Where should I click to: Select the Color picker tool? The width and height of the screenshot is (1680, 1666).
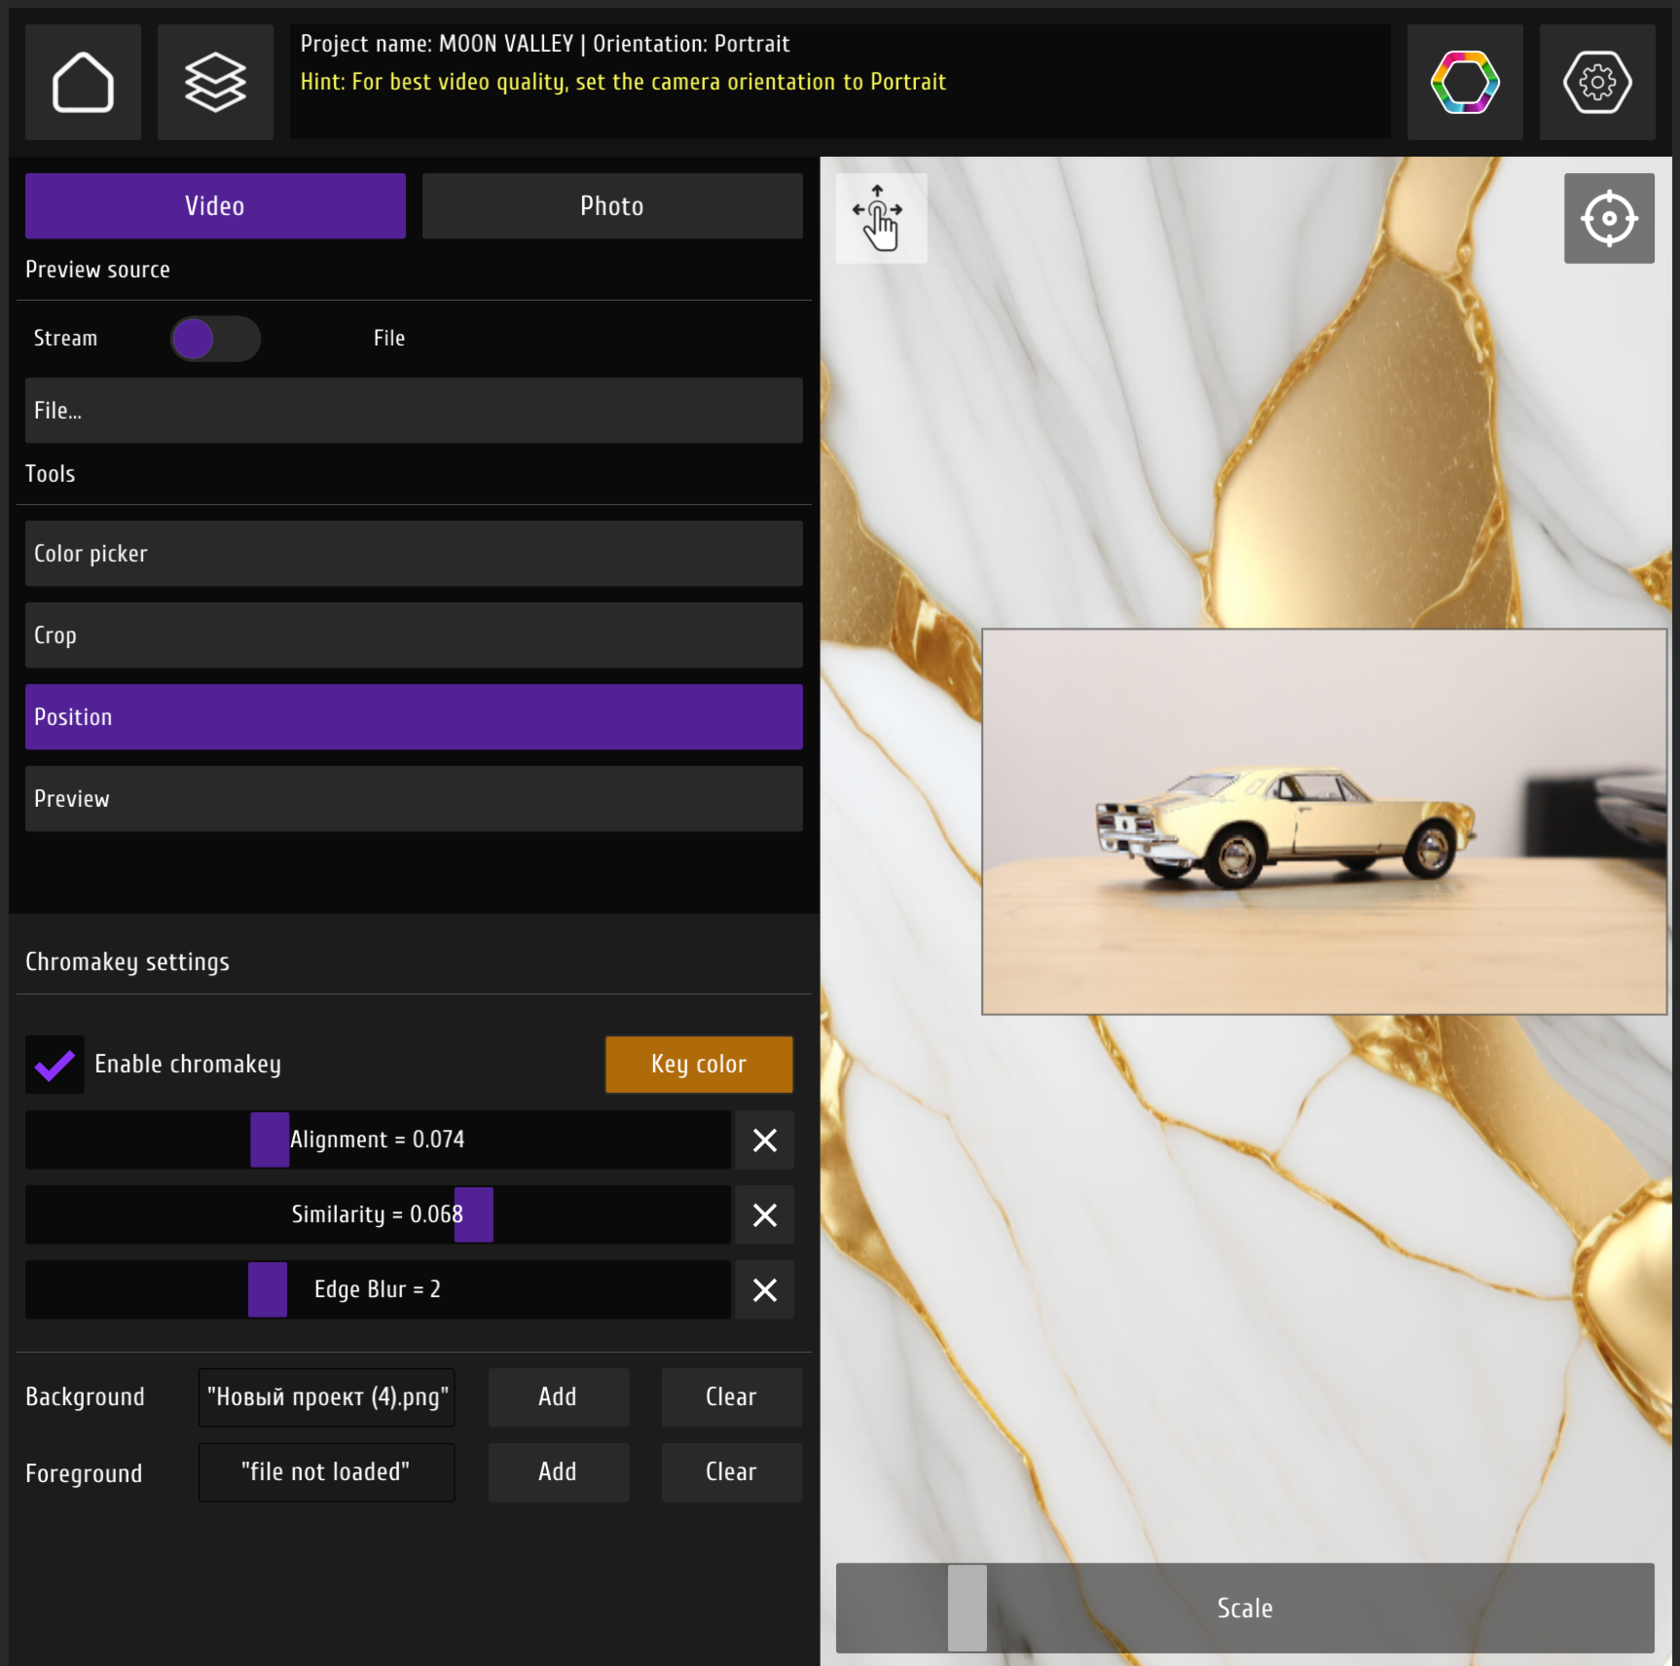tap(414, 553)
